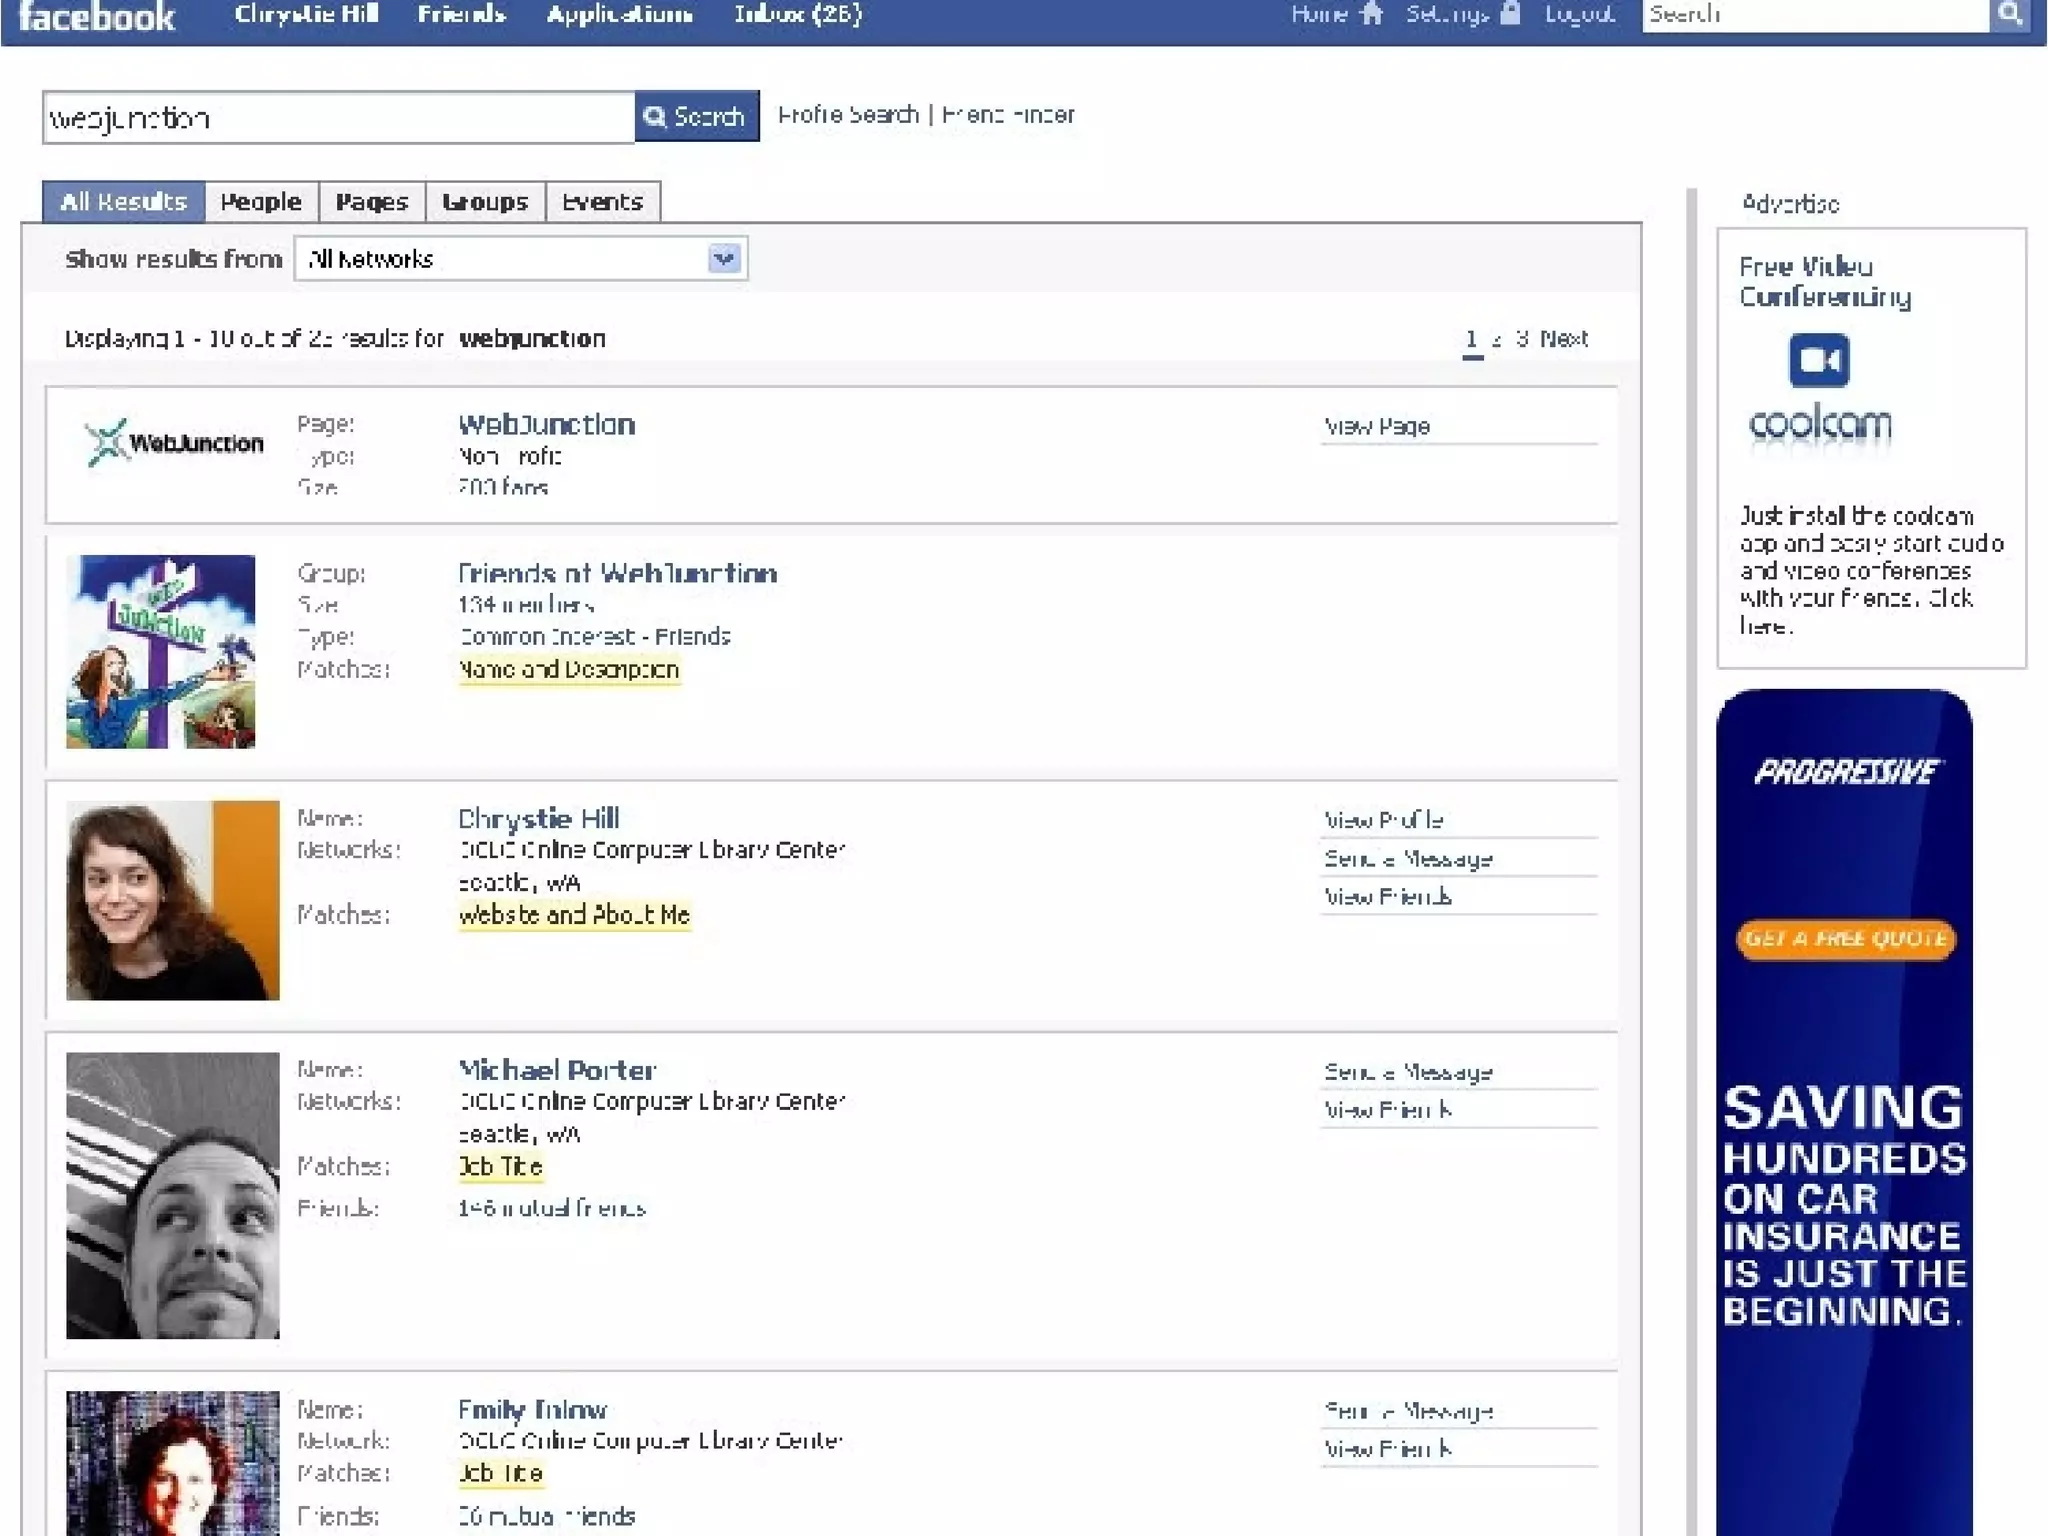Select the Events tab
This screenshot has height=1536, width=2048.
tap(602, 202)
